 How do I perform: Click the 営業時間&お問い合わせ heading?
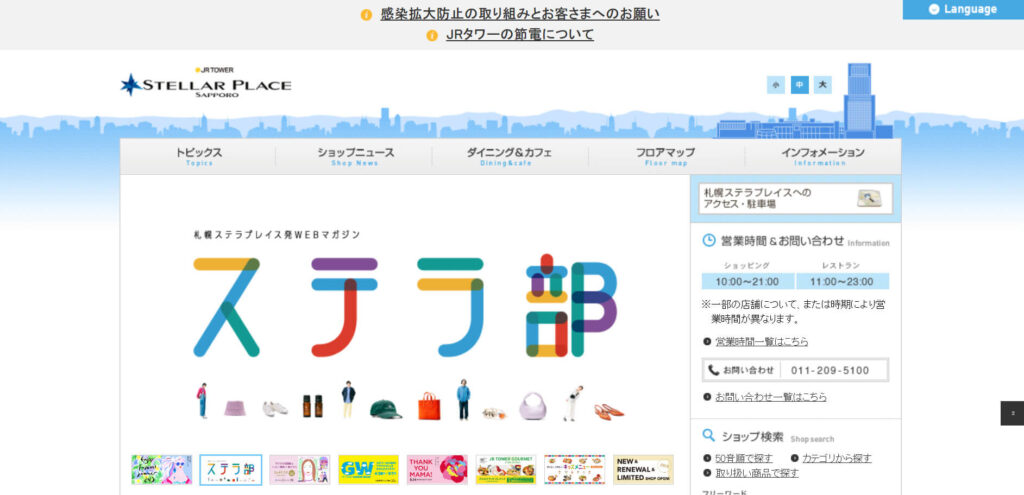tap(782, 240)
